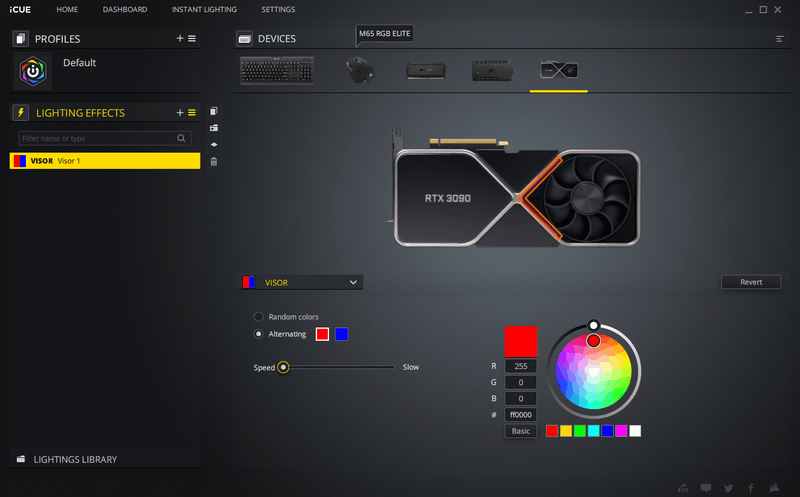The height and width of the screenshot is (497, 800).
Task: Click the hex color field ff0000
Action: 520,415
